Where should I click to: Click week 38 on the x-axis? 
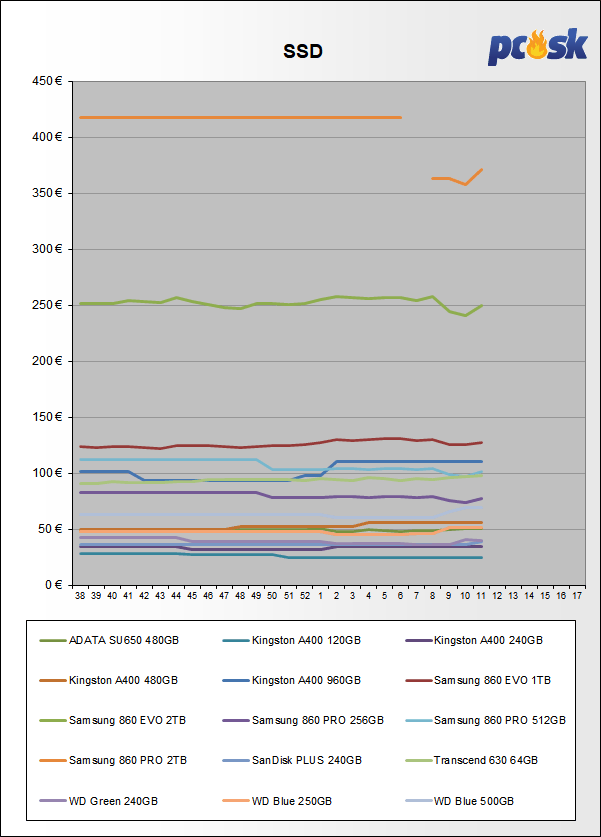pos(80,596)
